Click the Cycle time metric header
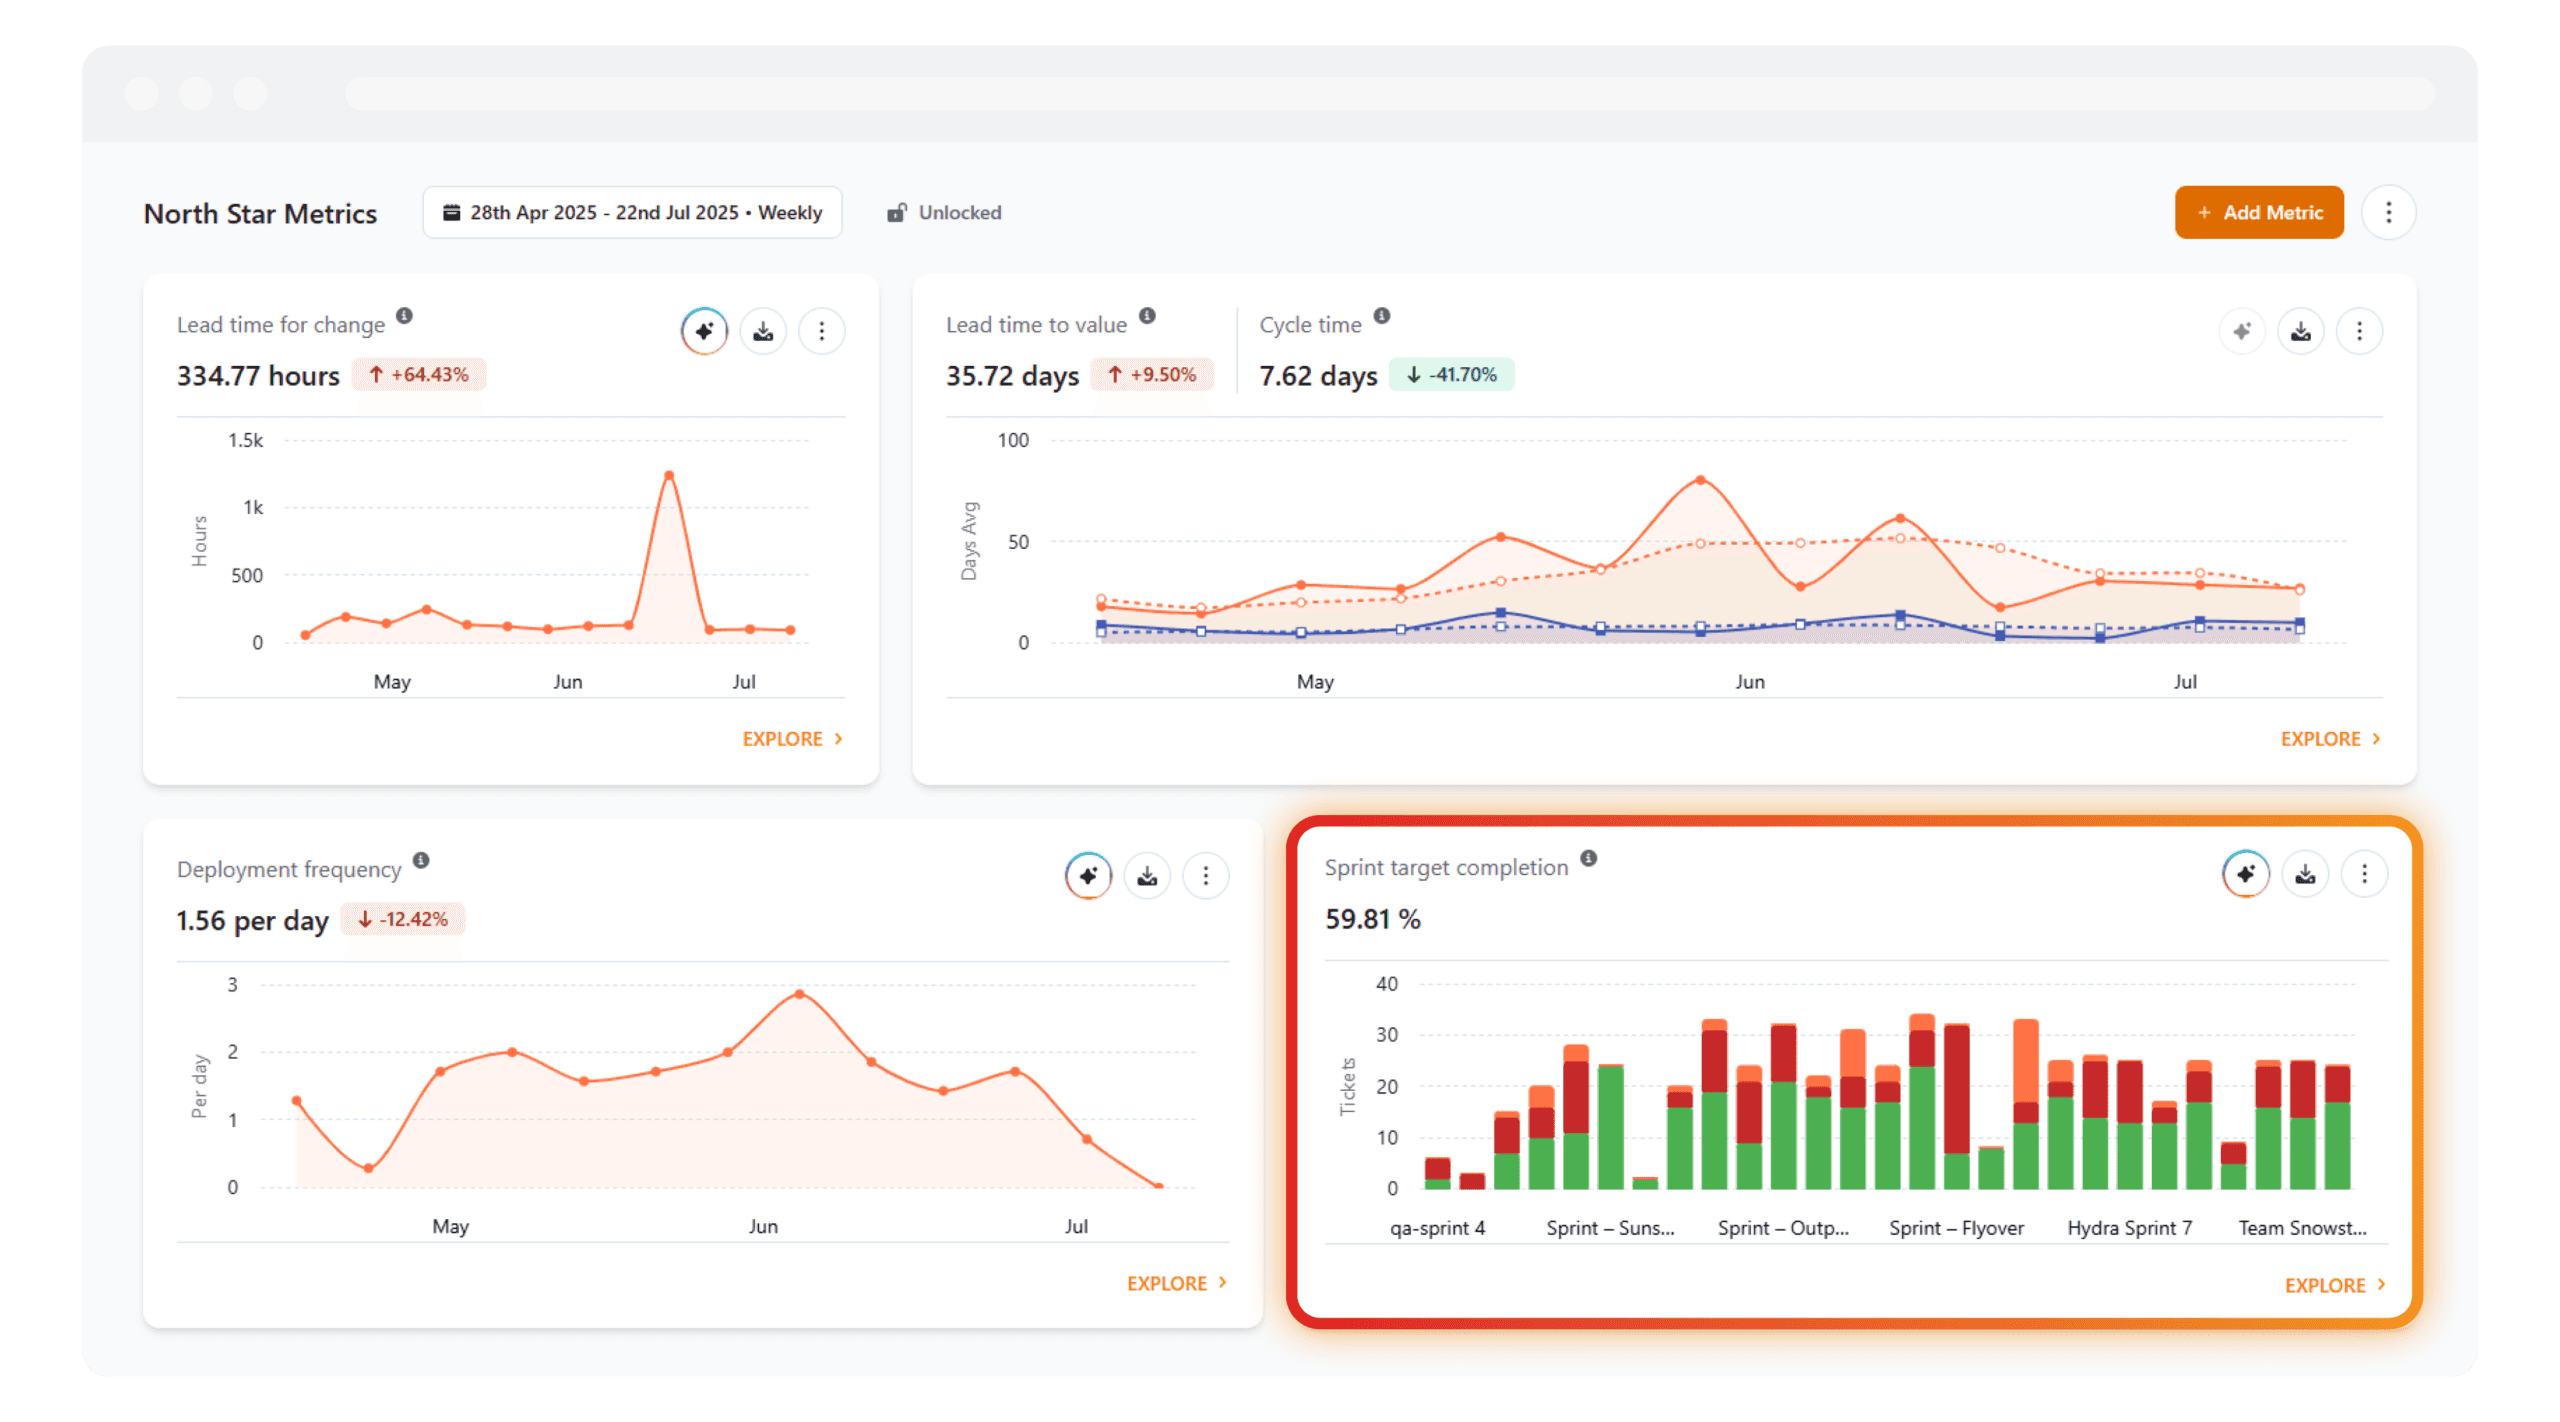This screenshot has height=1422, width=2560. click(x=1310, y=325)
